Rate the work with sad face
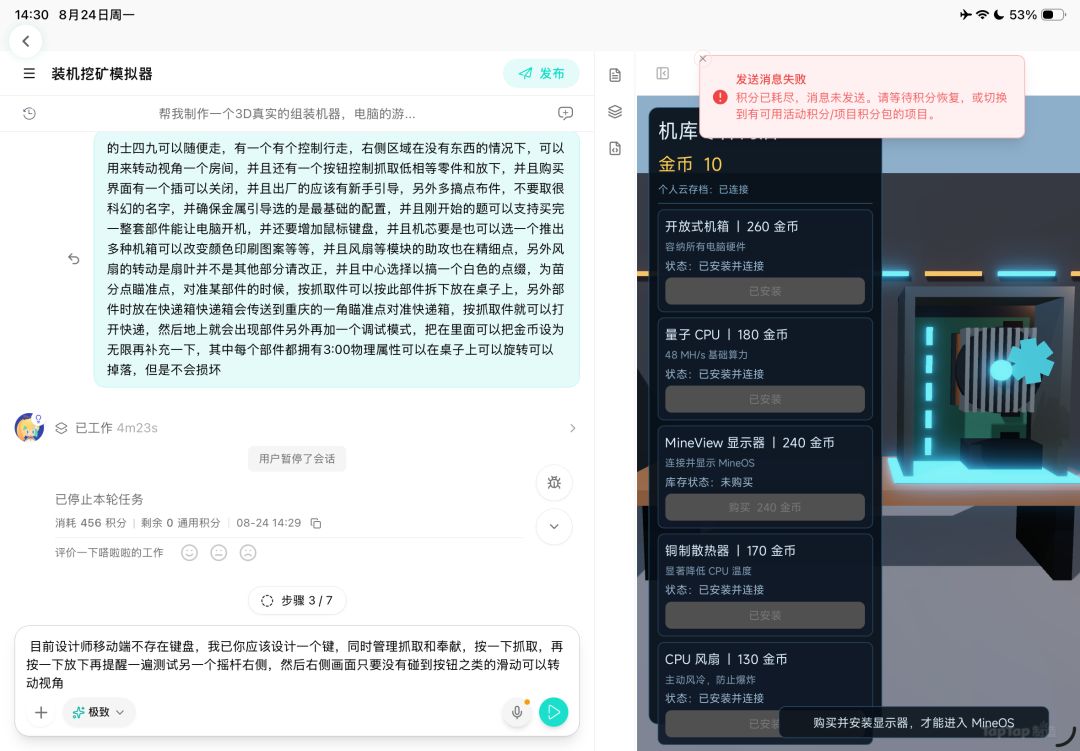Image resolution: width=1080 pixels, height=751 pixels. click(248, 553)
